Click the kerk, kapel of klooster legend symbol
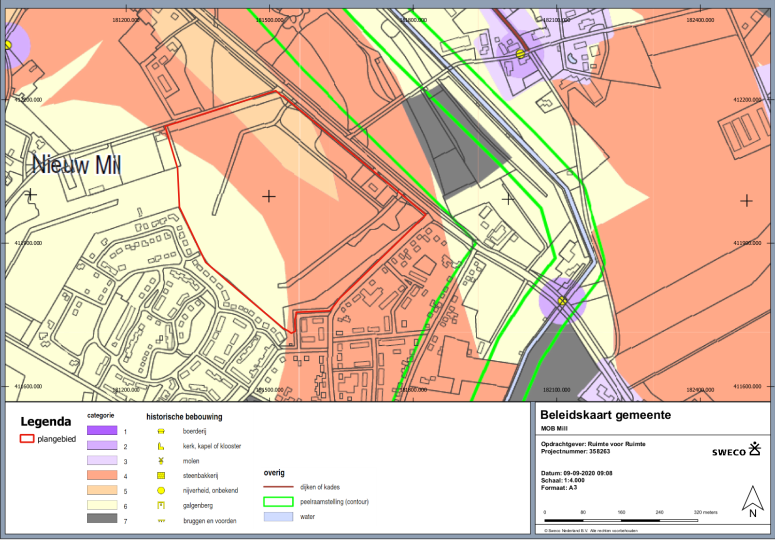 [161, 446]
